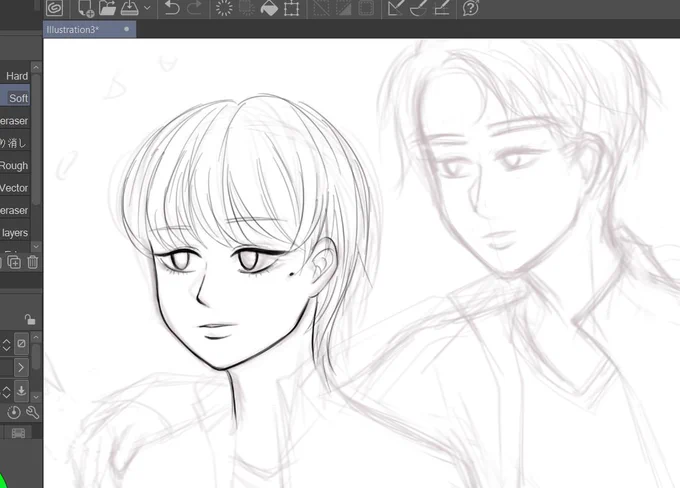Redo the undone action
The height and width of the screenshot is (488, 680).
[195, 8]
